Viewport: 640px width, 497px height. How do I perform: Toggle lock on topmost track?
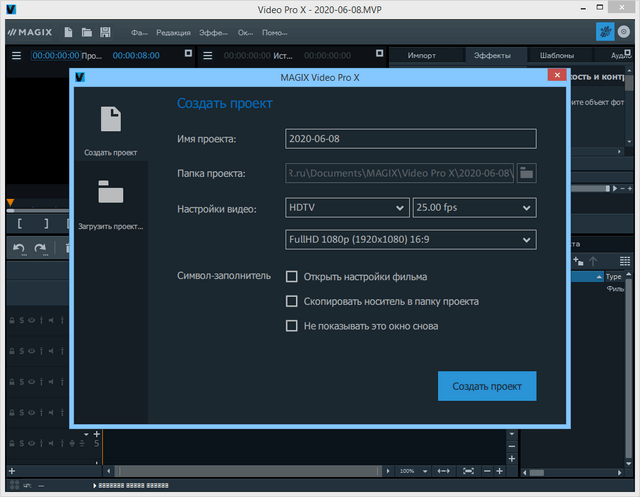tap(12, 320)
